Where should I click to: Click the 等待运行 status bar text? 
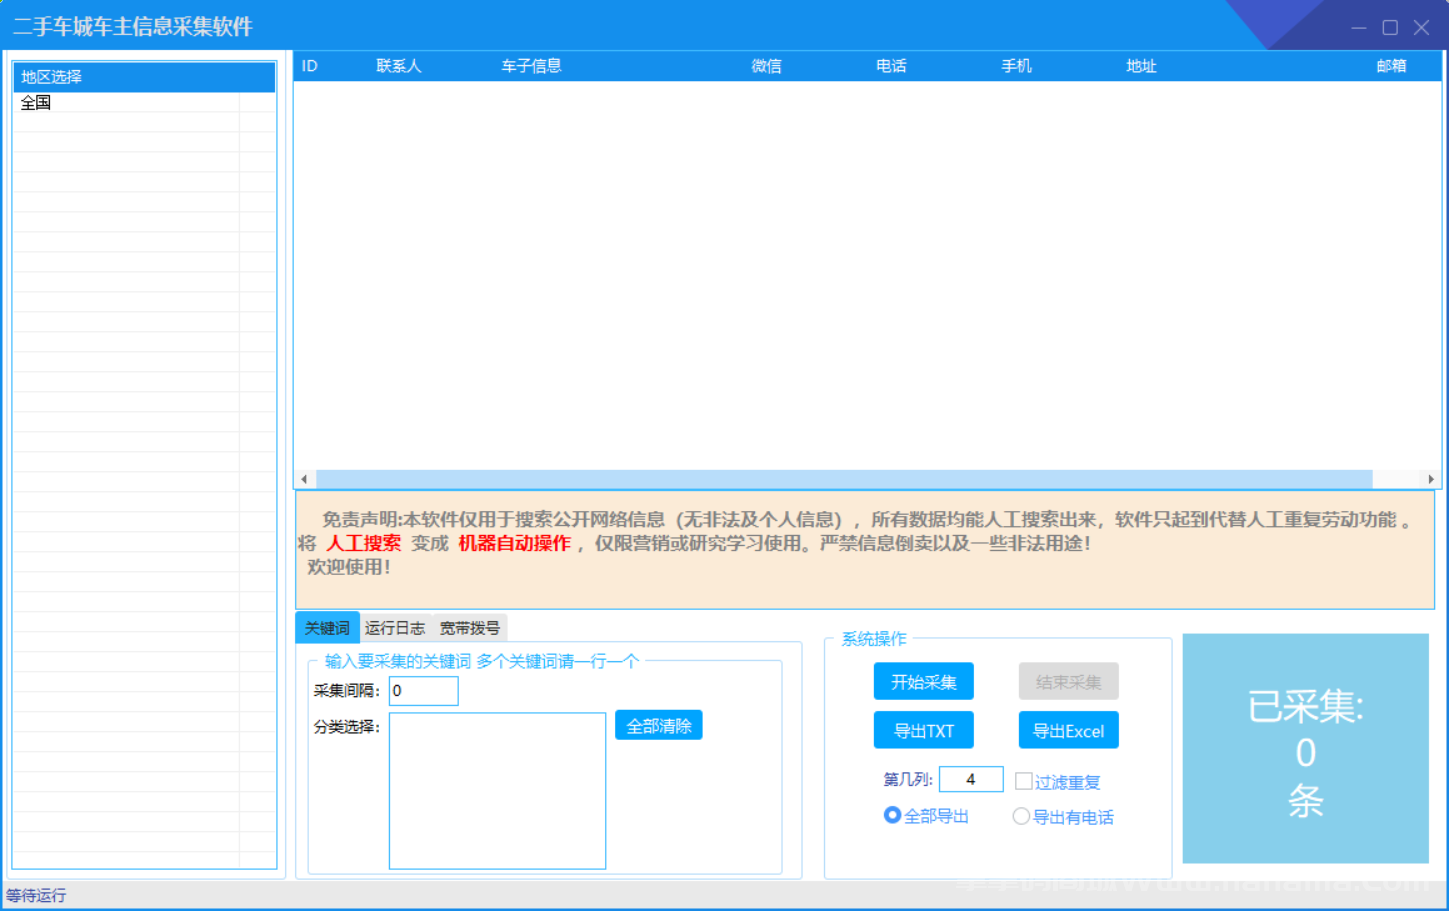pos(37,895)
